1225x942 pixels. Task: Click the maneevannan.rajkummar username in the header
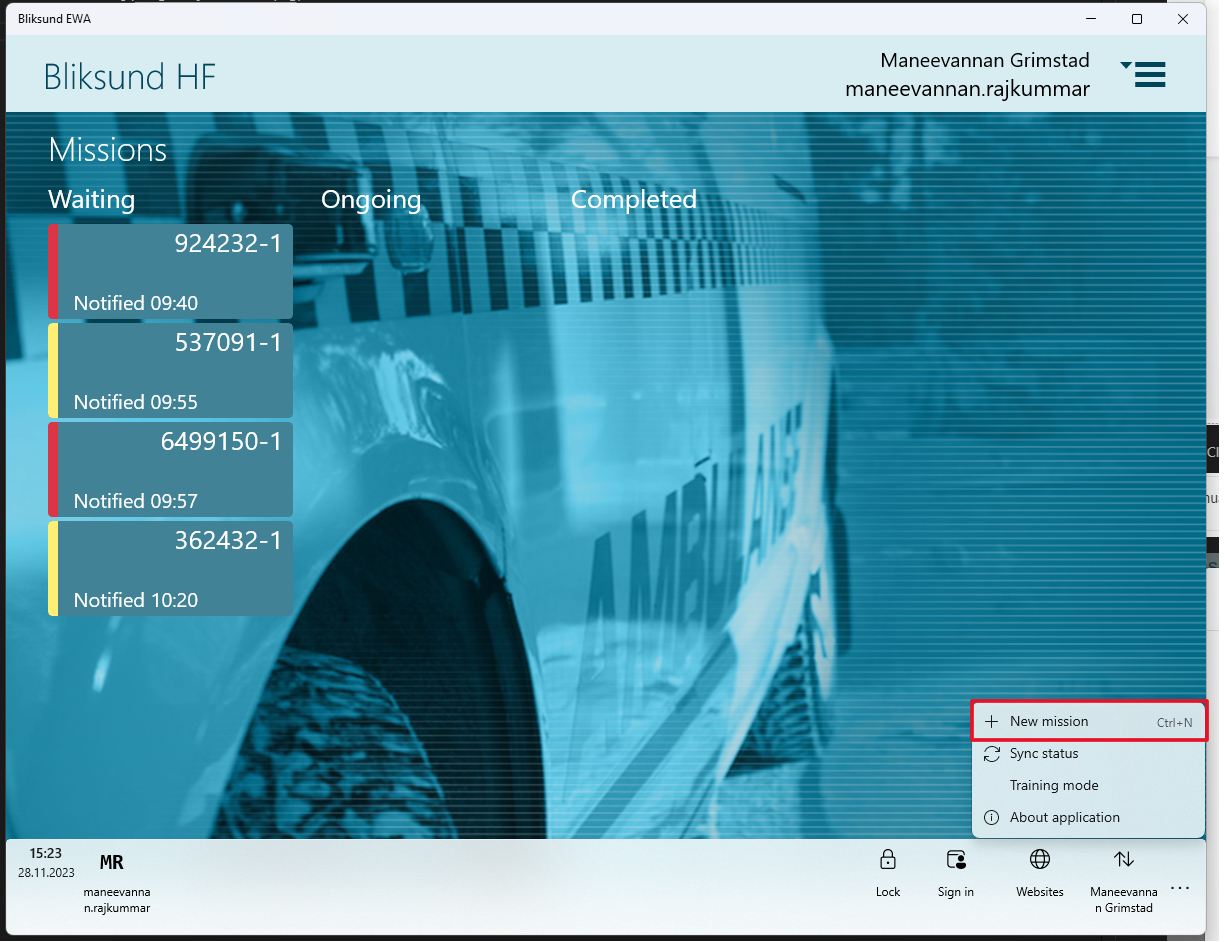pyautogui.click(x=967, y=89)
